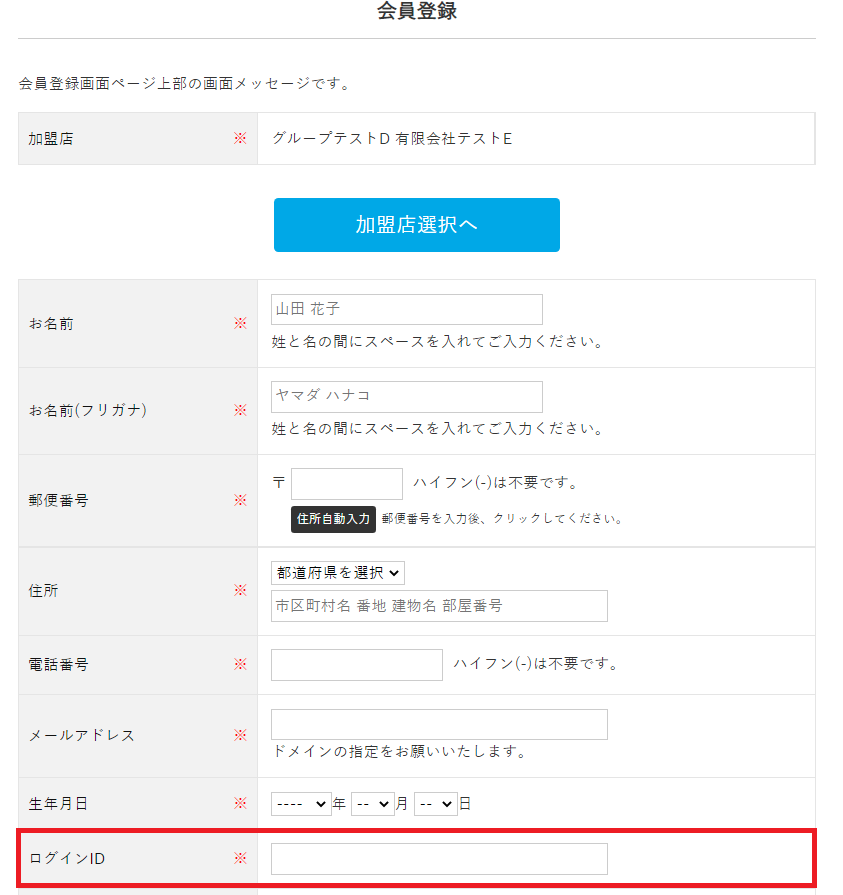
Task: Click the street address input field
Action: 439,606
